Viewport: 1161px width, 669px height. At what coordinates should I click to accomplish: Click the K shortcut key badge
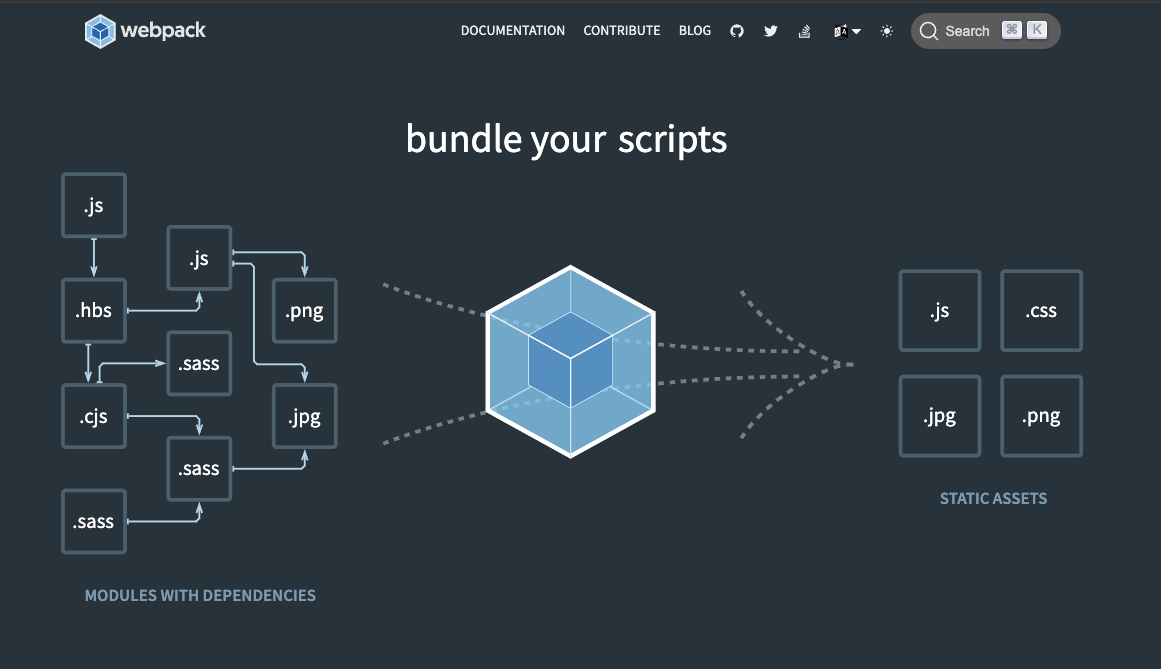pyautogui.click(x=1037, y=30)
